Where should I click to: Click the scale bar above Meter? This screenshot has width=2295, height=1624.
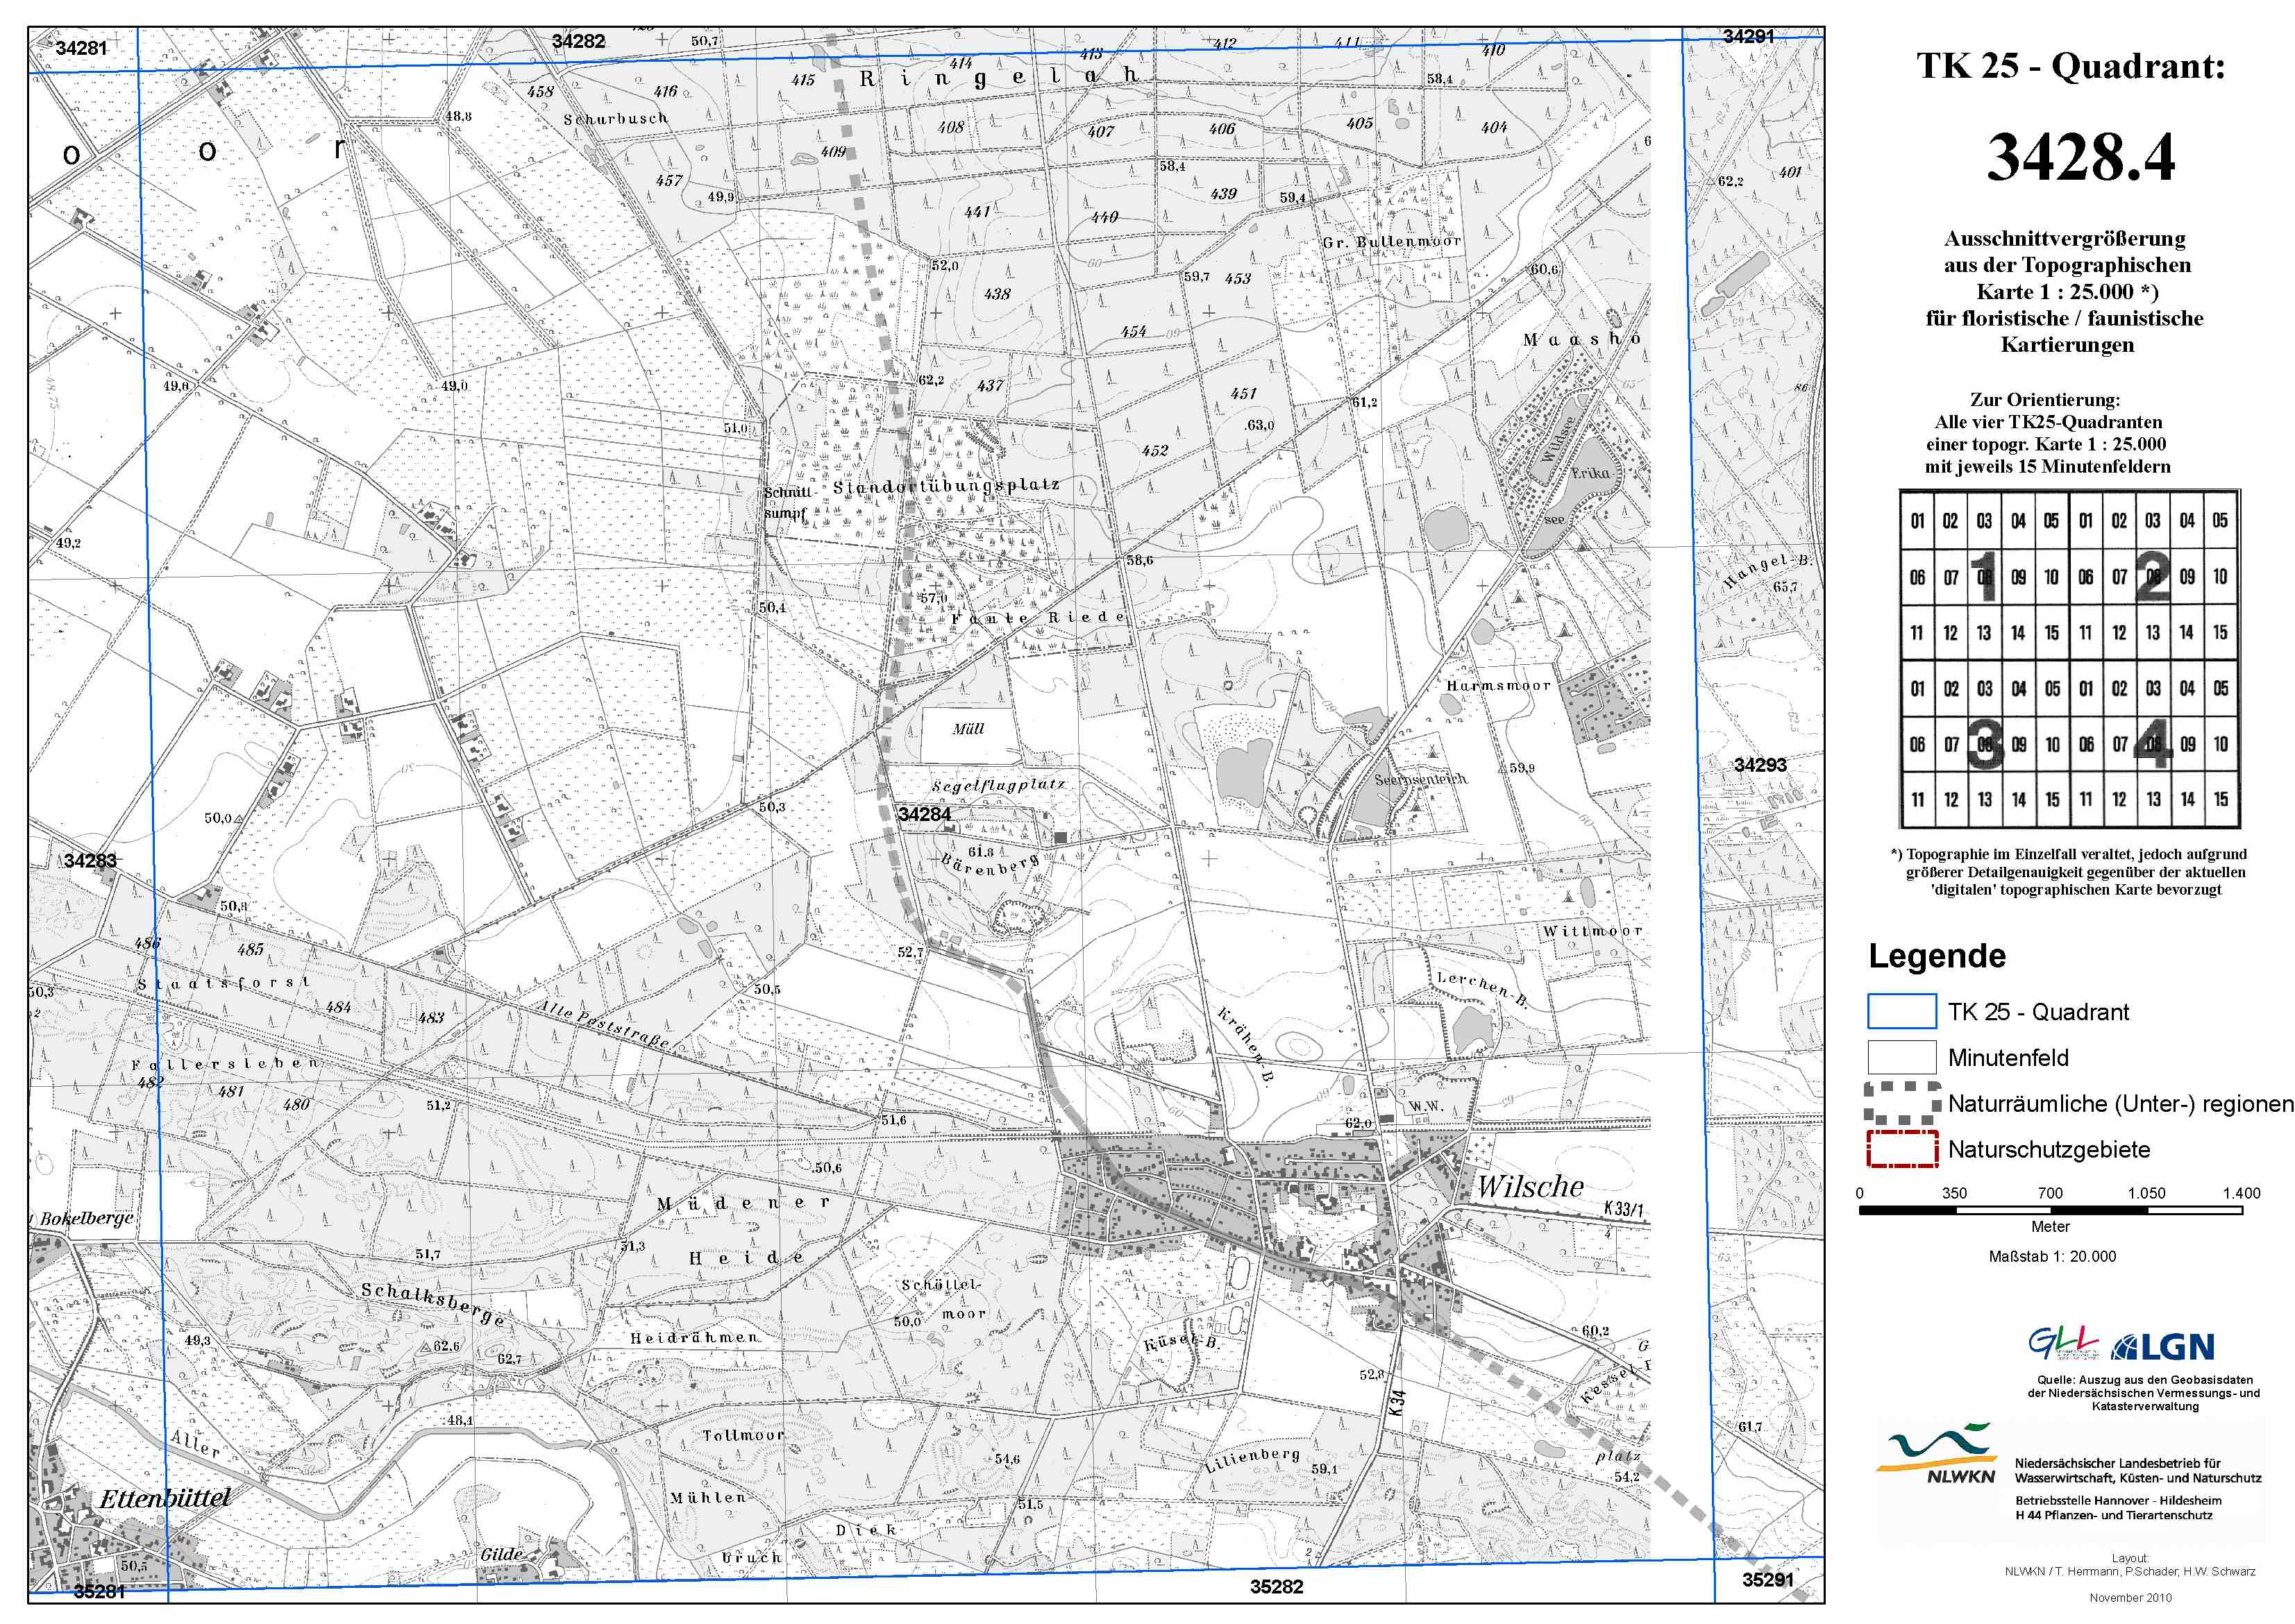[2050, 1210]
